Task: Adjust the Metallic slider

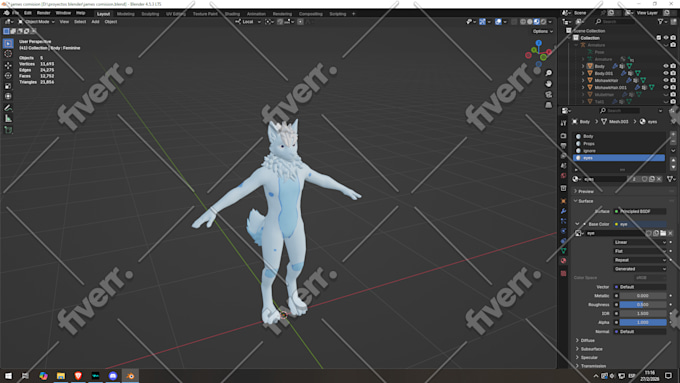Action: click(643, 296)
